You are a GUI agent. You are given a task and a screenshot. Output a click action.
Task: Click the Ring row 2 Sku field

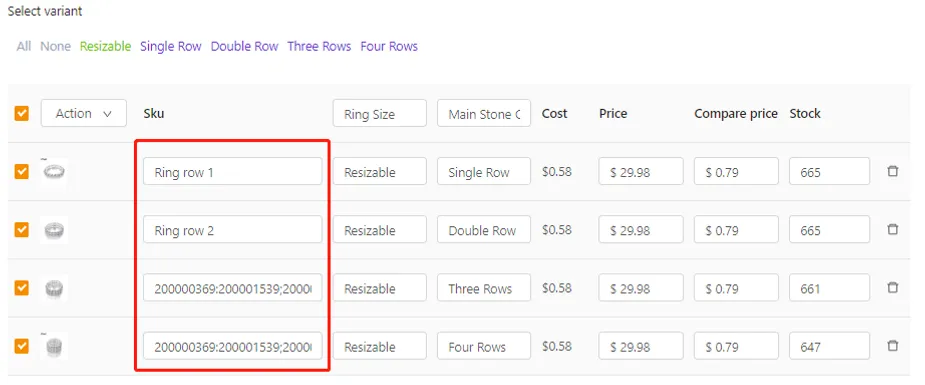point(232,229)
